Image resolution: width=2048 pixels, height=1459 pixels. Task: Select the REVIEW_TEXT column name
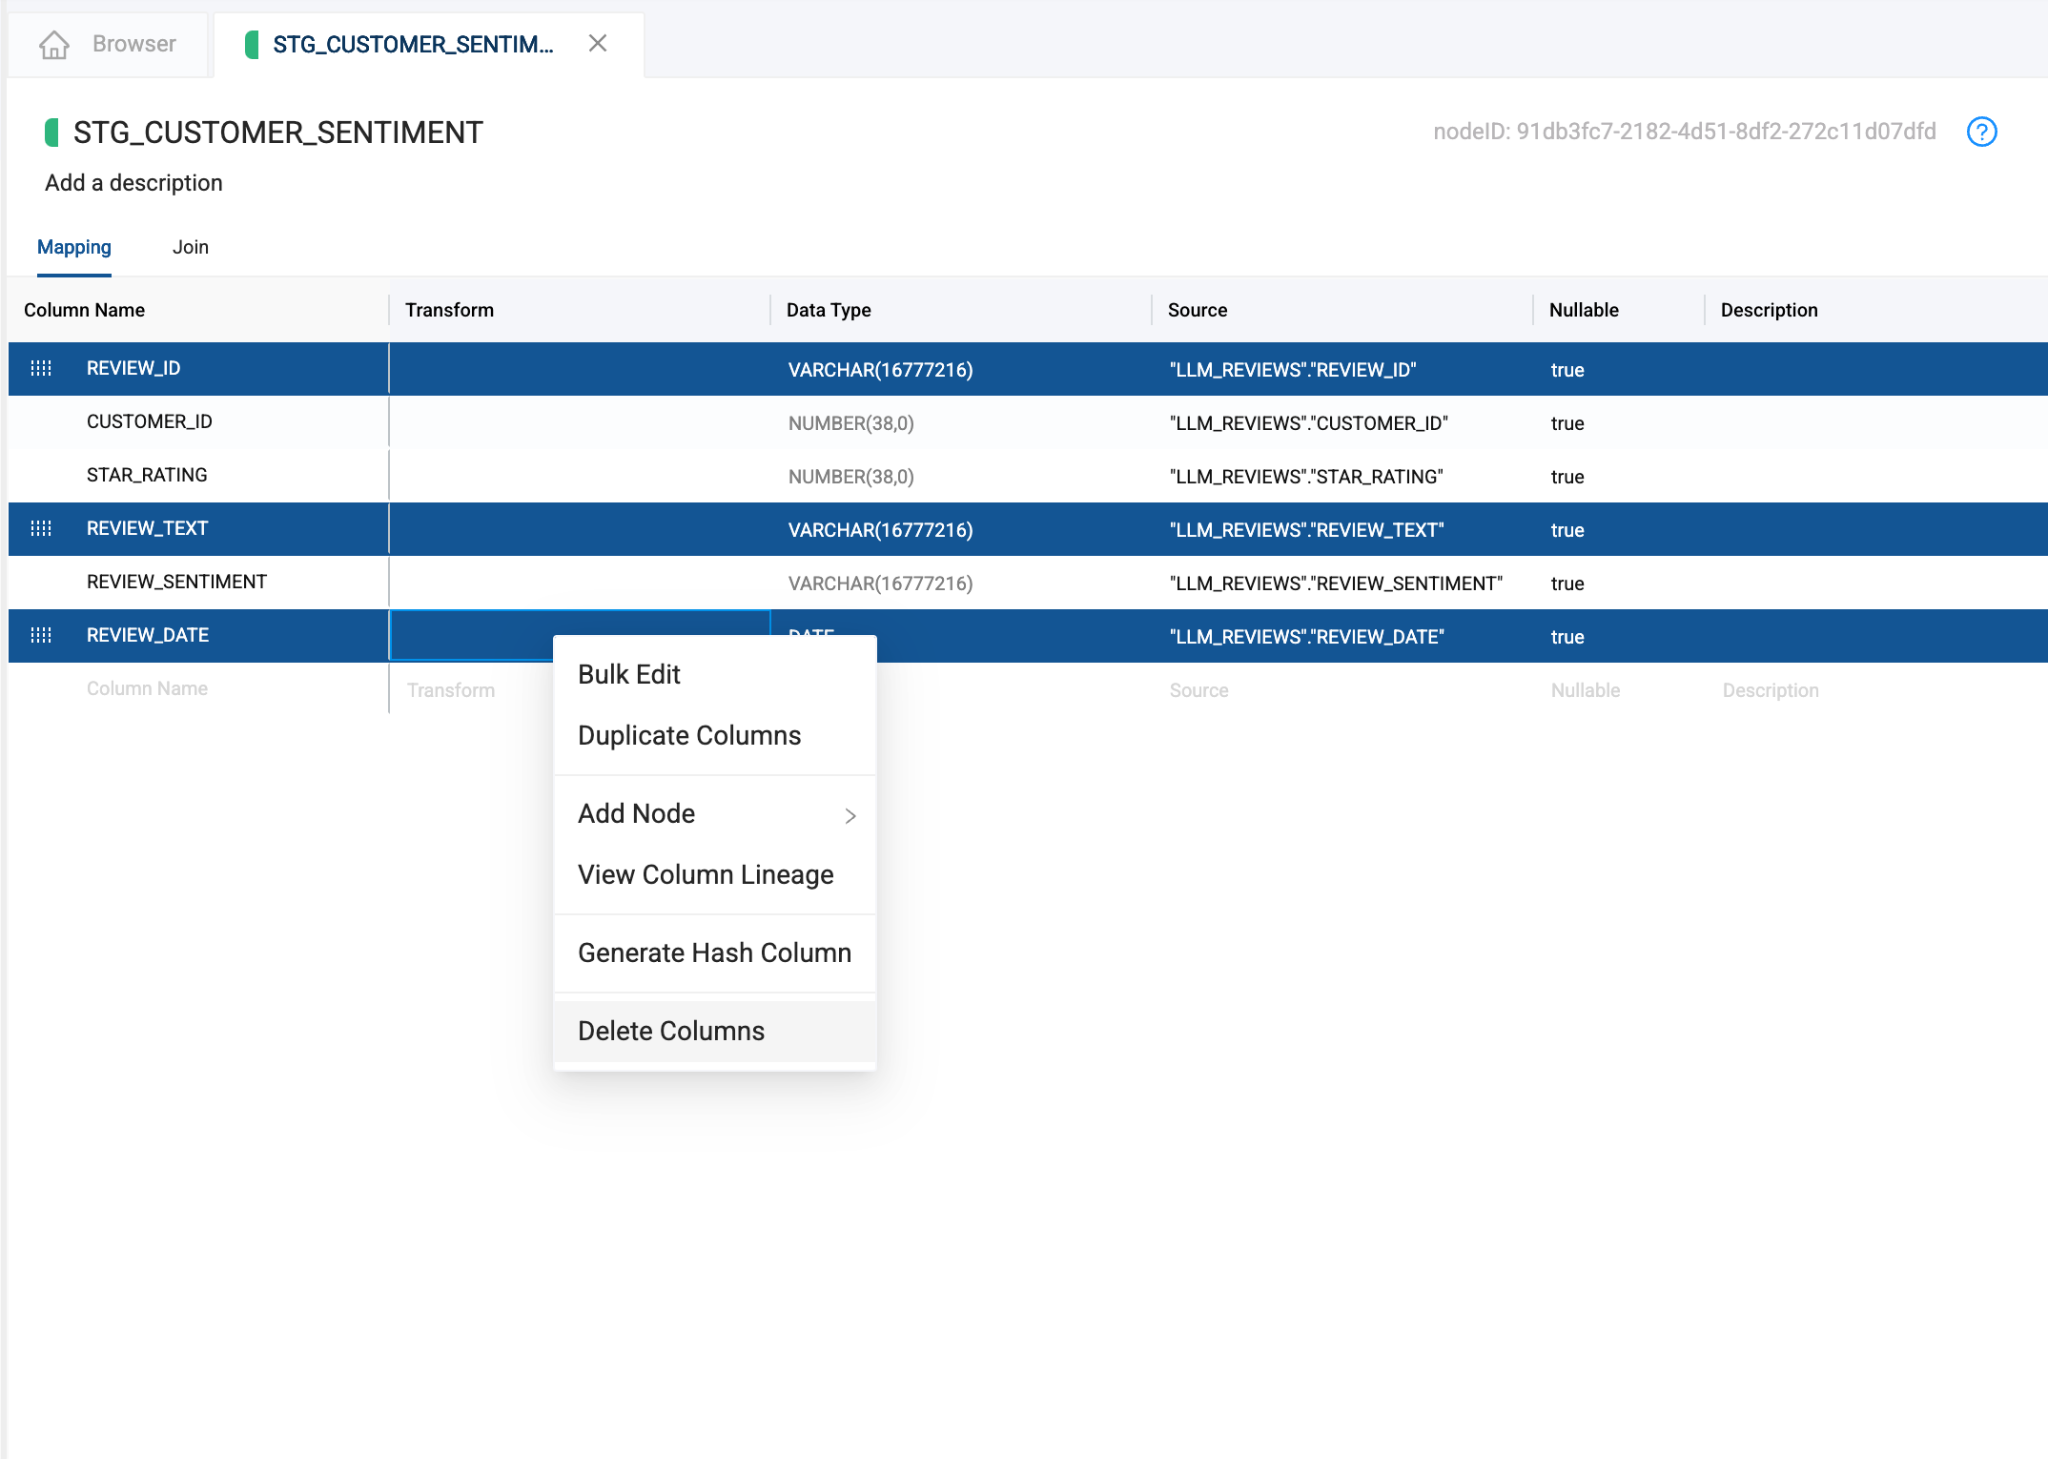[147, 528]
